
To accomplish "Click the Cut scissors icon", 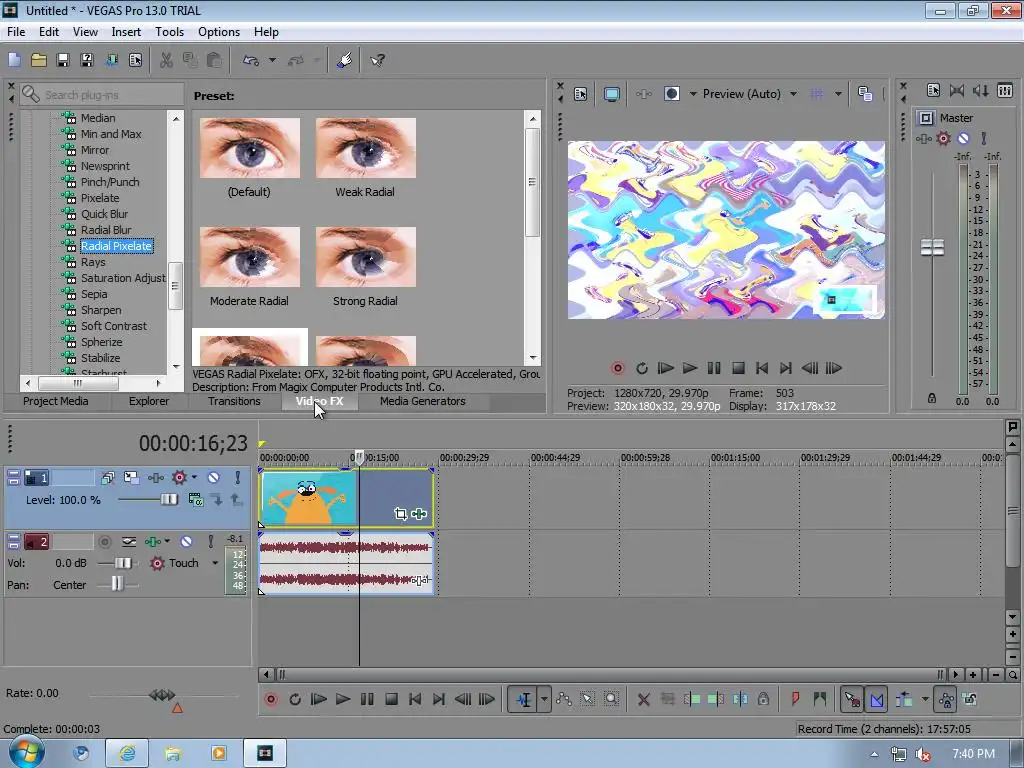I will tap(167, 60).
